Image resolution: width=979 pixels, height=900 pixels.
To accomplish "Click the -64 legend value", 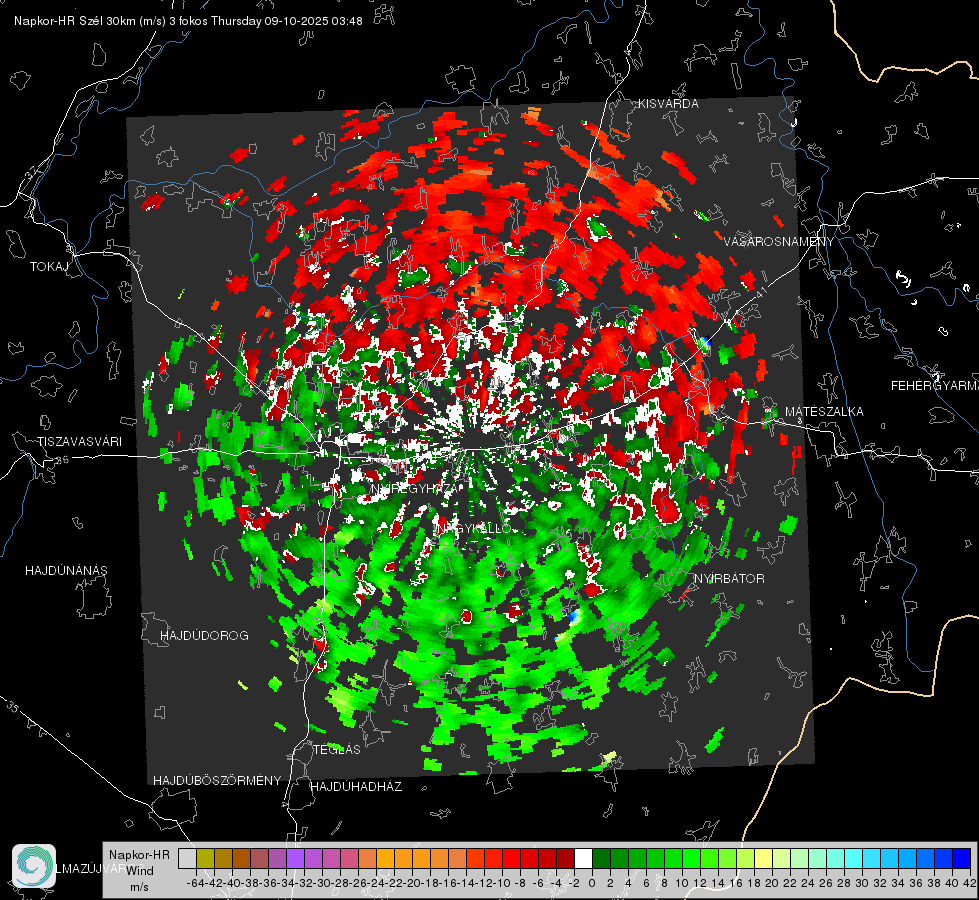I will (x=195, y=883).
